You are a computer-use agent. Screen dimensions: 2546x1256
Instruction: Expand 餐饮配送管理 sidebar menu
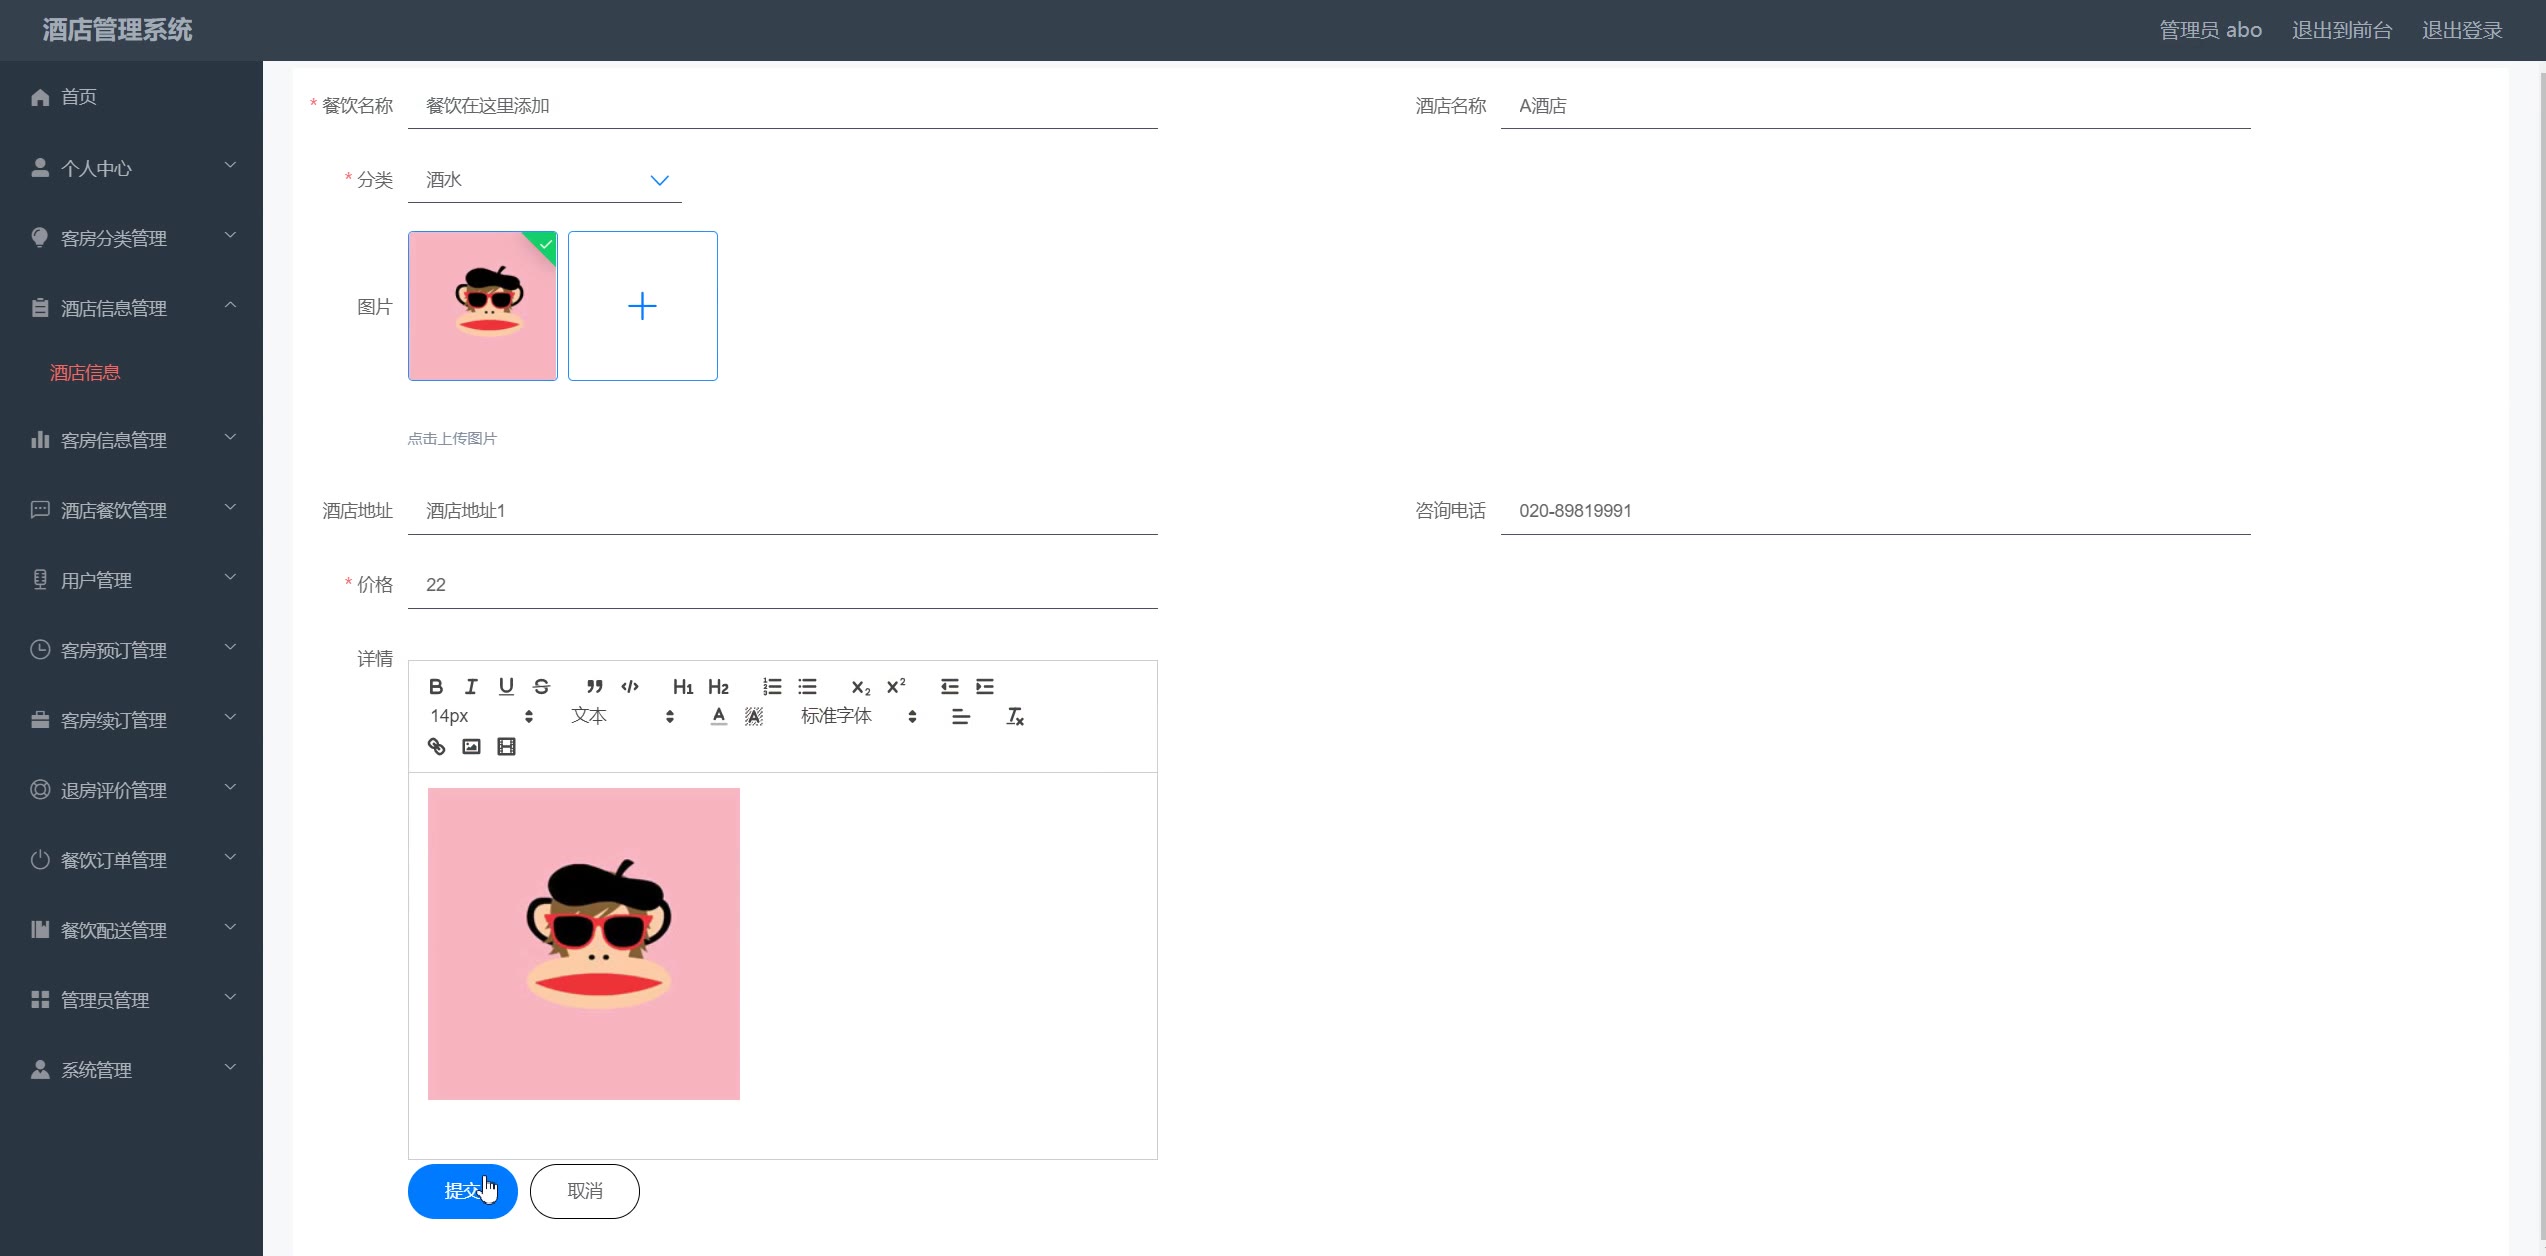pyautogui.click(x=131, y=930)
